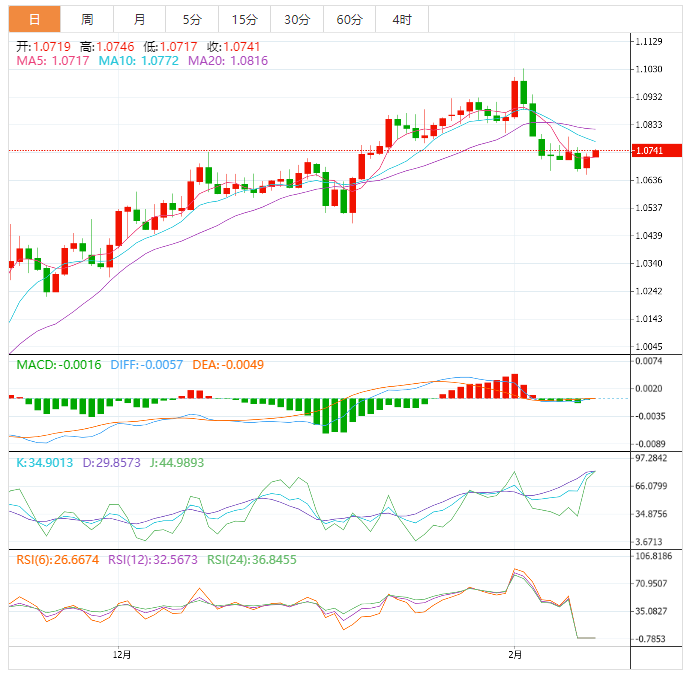The width and height of the screenshot is (690, 680).
Task: Click the 97.2842 KDJ axis label
Action: click(651, 458)
